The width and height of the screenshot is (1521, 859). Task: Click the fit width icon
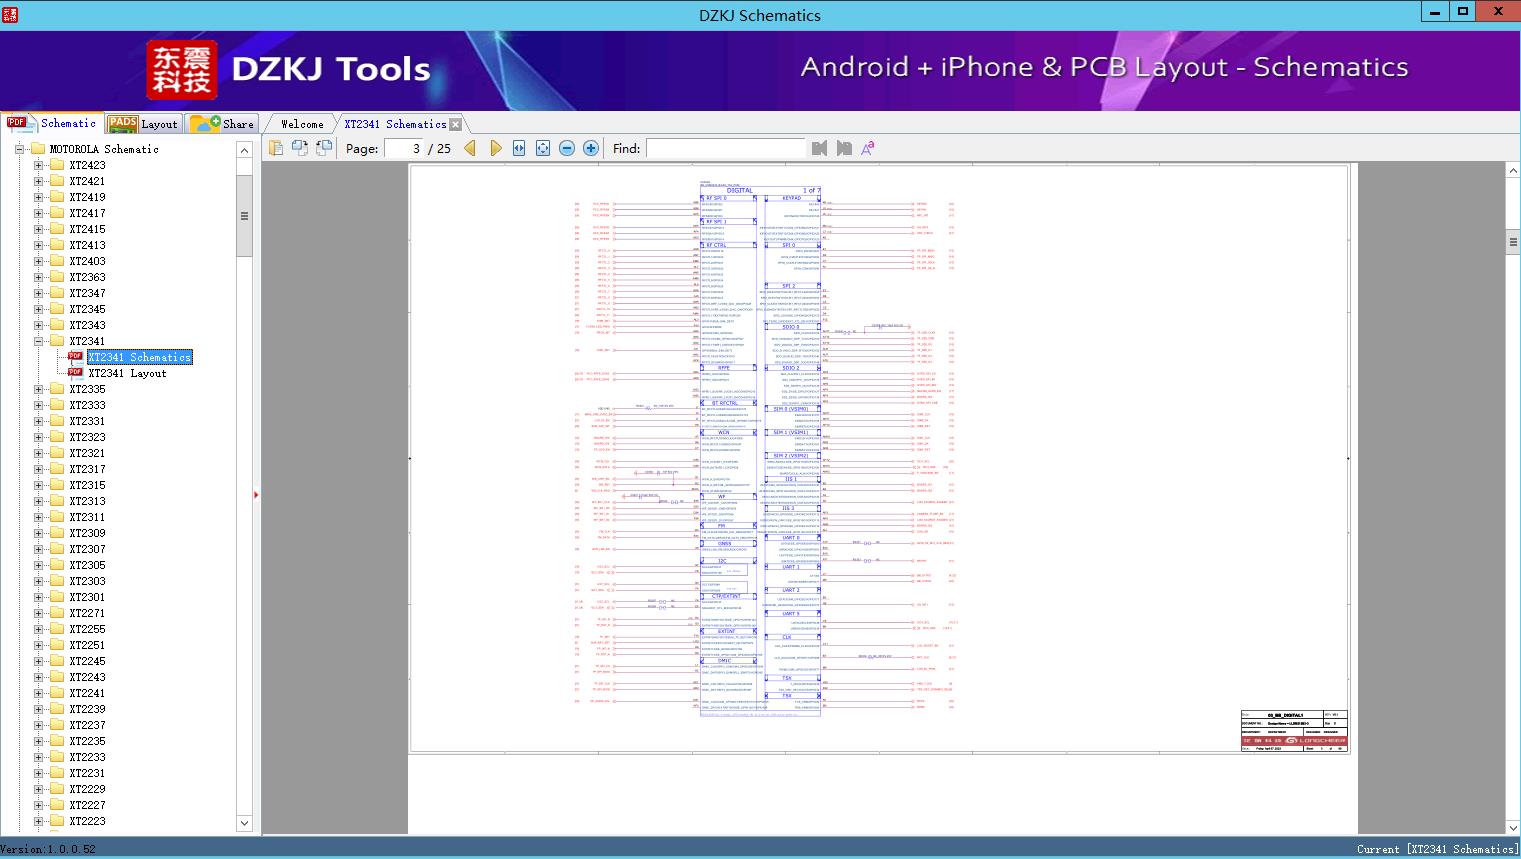(519, 148)
